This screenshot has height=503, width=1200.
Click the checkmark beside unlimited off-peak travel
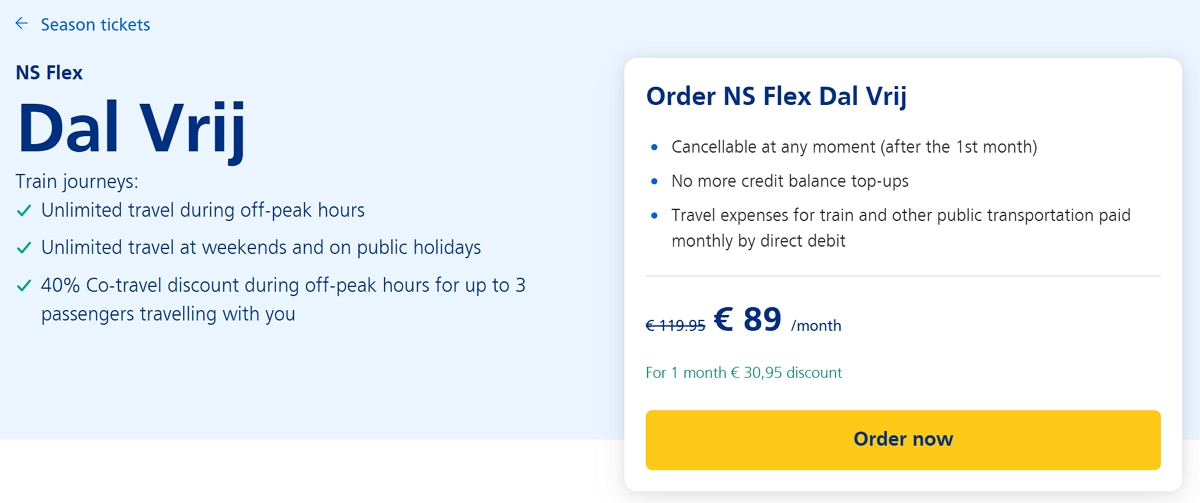click(x=25, y=211)
